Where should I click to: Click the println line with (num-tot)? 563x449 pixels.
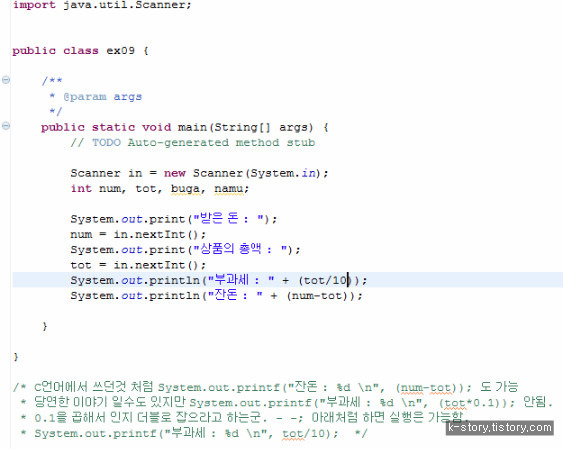217,295
